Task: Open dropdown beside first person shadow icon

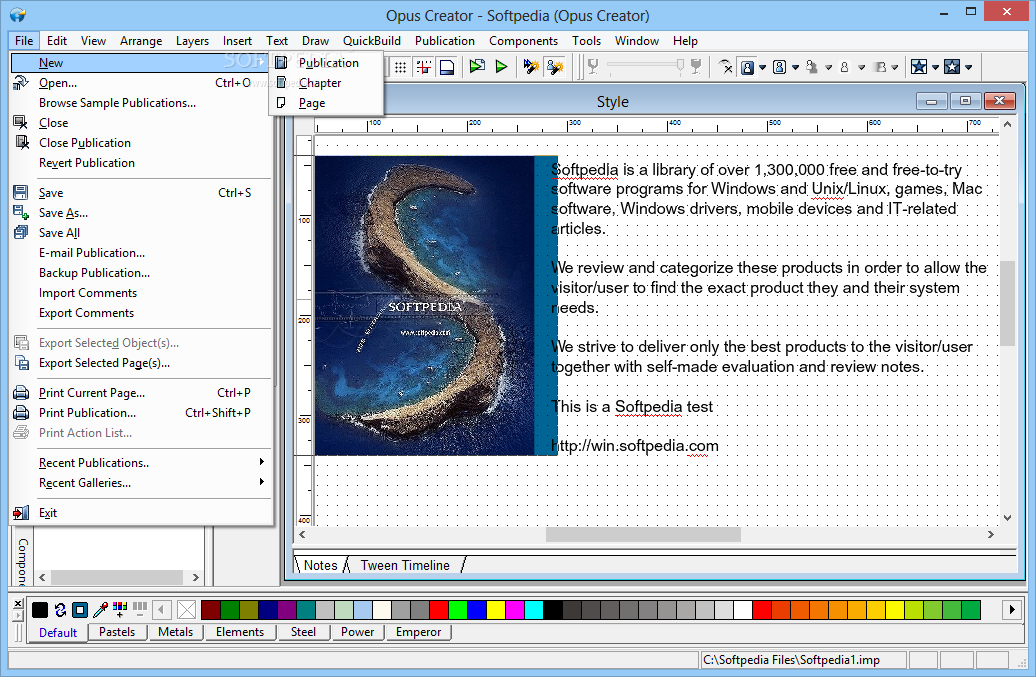Action: tap(762, 67)
